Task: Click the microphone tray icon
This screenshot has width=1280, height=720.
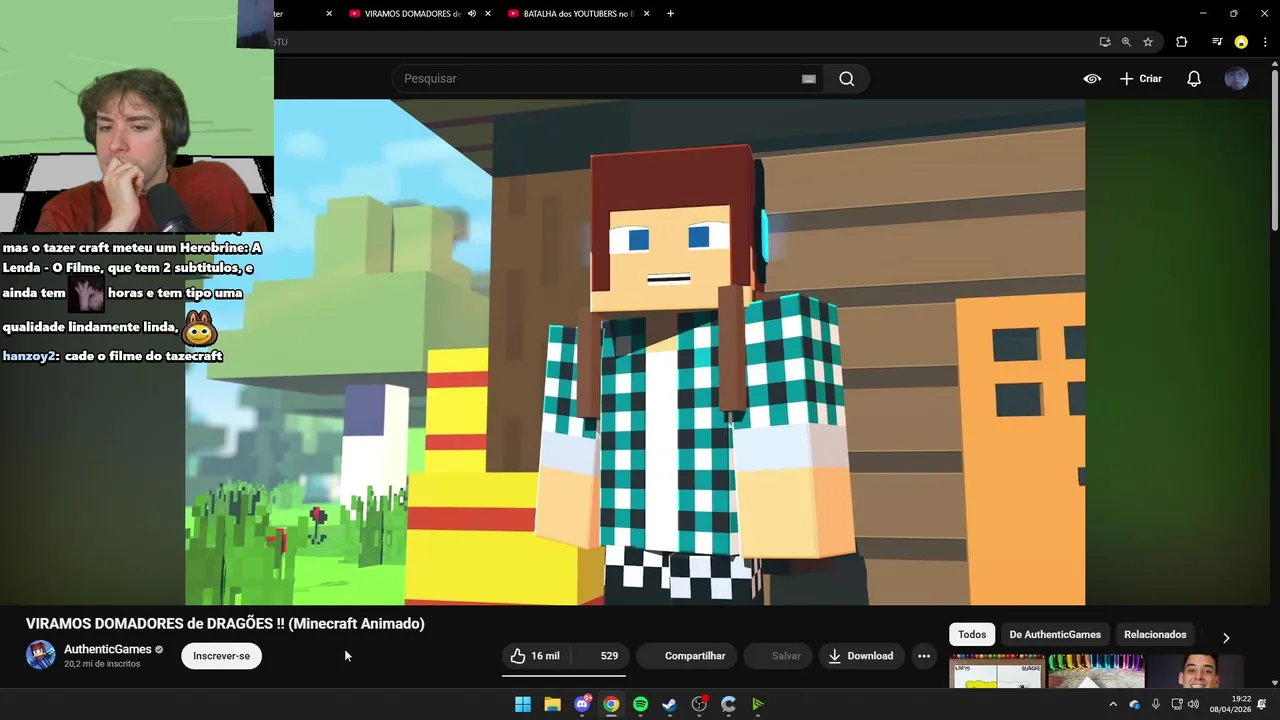Action: (1156, 704)
